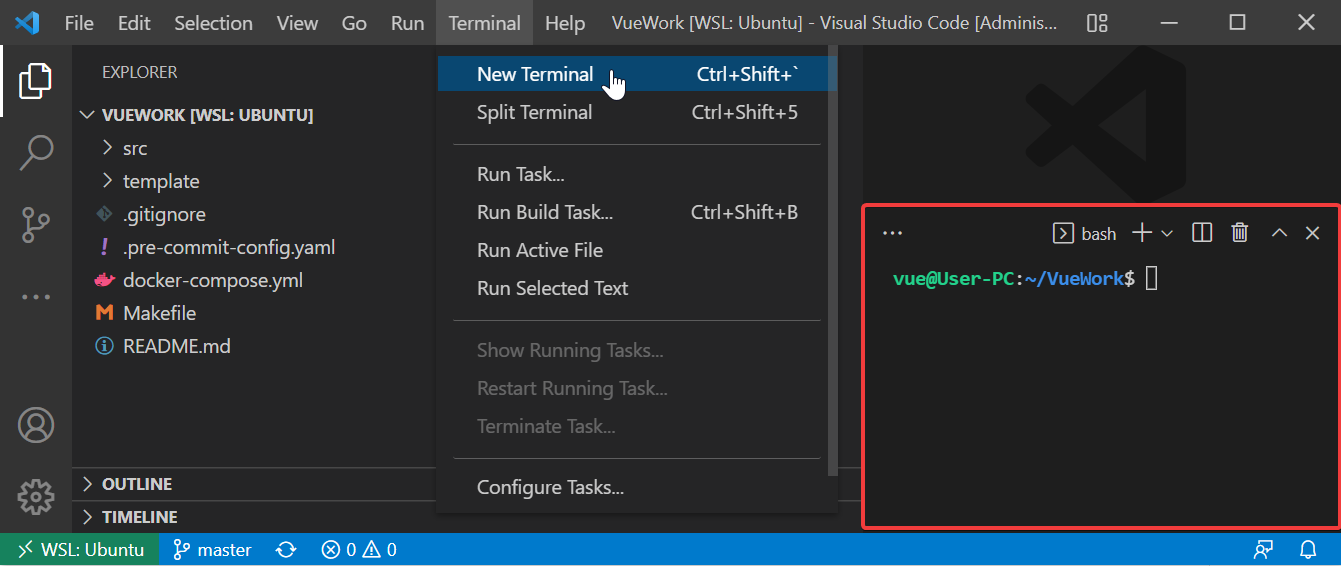Viewport: 1341px width, 566px height.
Task: Focus the terminal prompt input area
Action: pos(1152,279)
